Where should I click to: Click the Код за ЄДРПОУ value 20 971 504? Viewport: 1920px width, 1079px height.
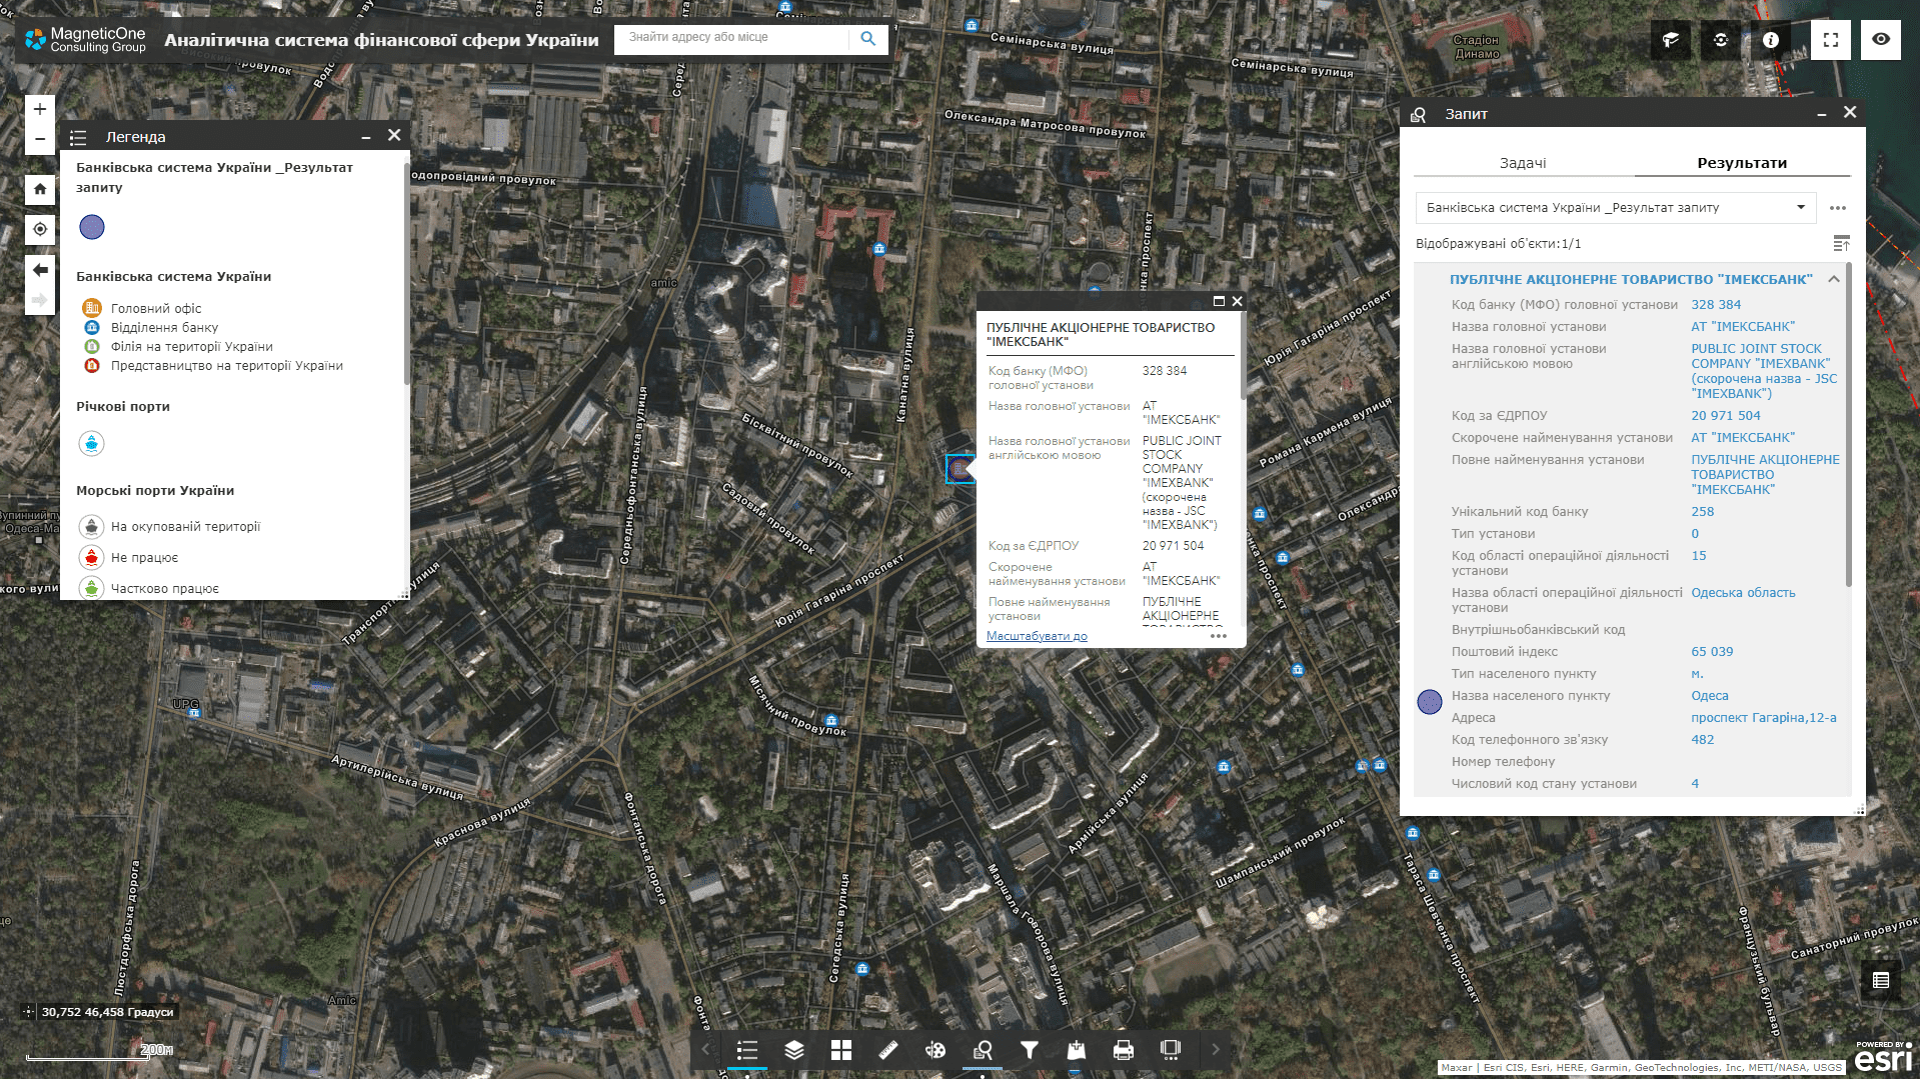click(x=1726, y=416)
